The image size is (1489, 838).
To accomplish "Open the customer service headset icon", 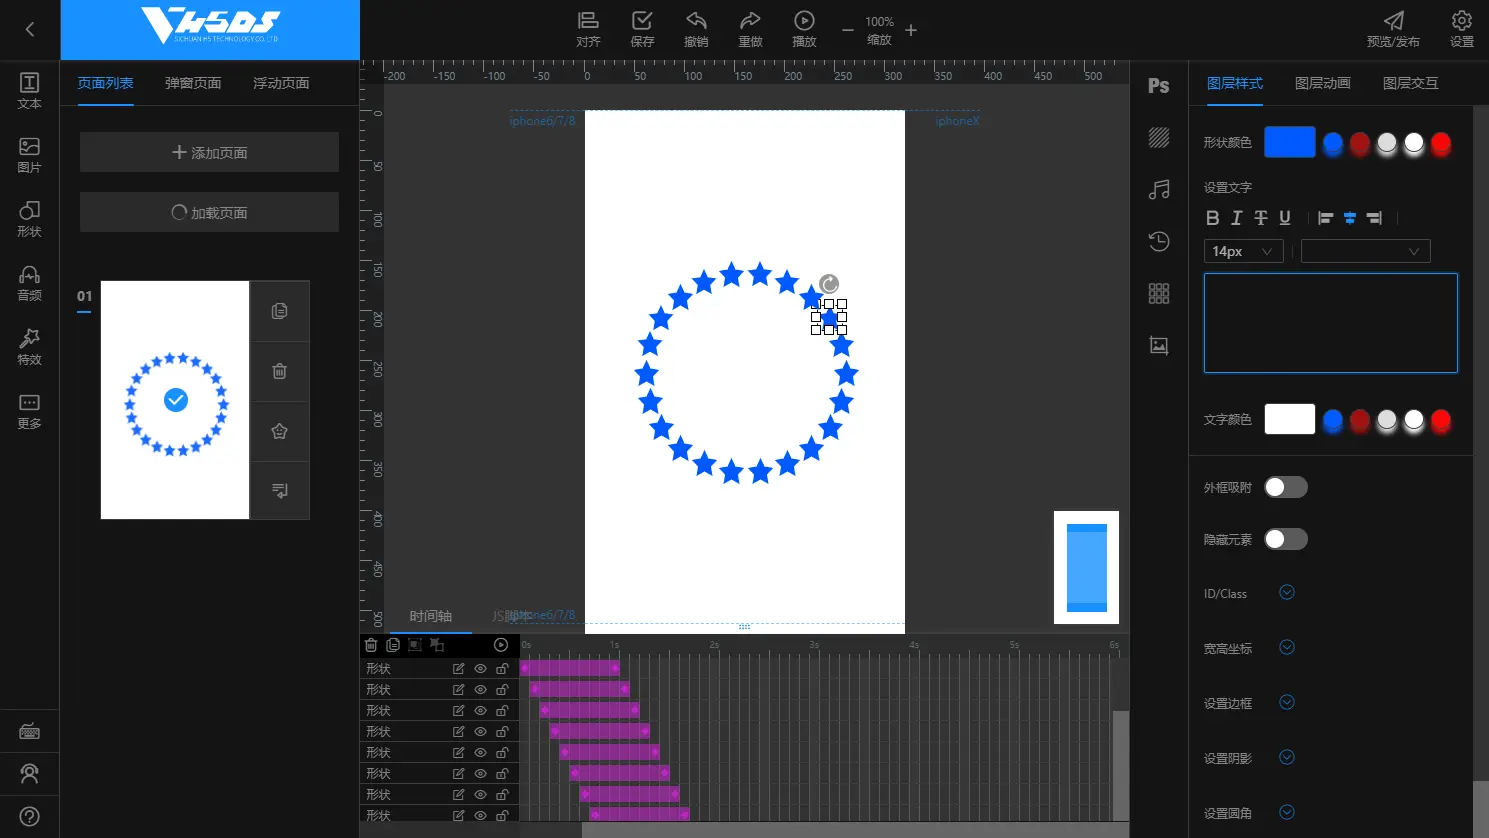I will 30,773.
